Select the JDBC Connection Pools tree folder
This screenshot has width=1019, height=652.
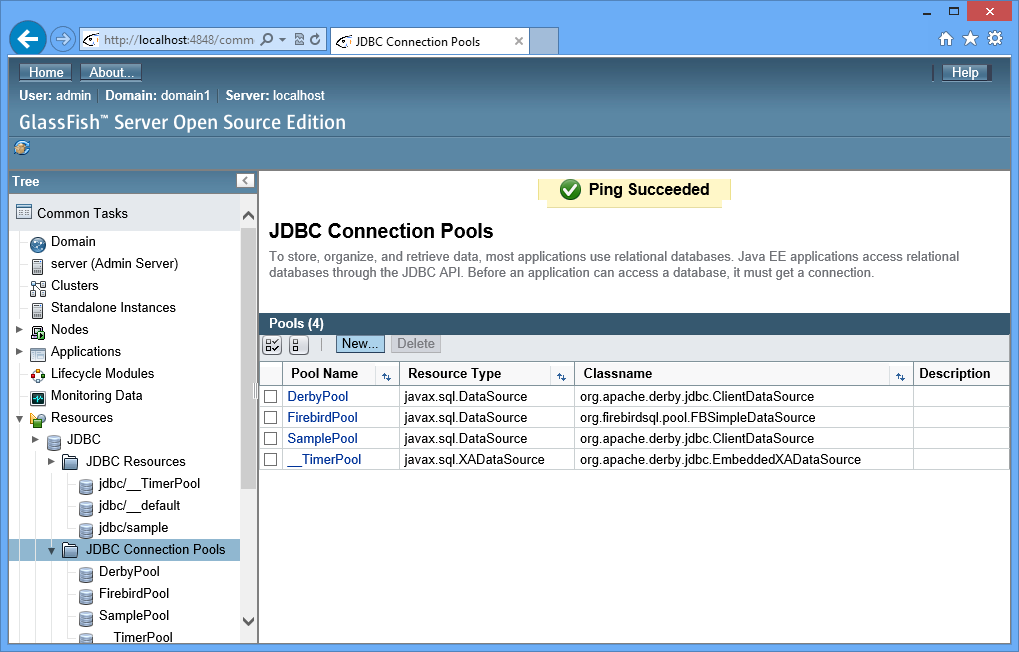point(155,550)
